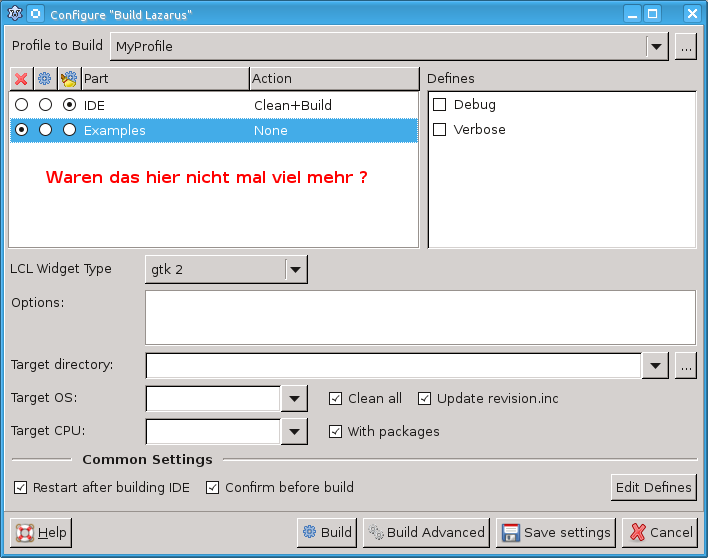Click the red X column header icon
This screenshot has height=558, width=708.
coord(21,78)
